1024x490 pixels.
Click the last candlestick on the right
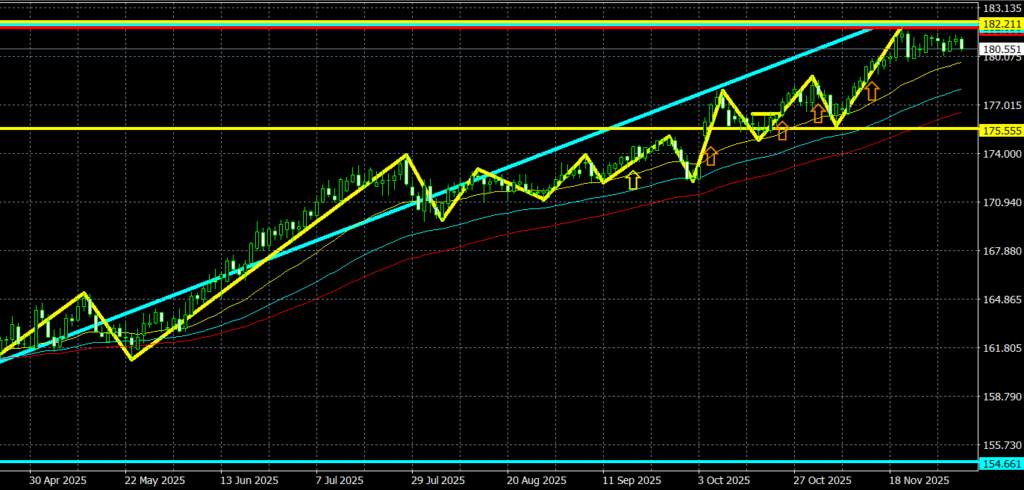pos(962,43)
